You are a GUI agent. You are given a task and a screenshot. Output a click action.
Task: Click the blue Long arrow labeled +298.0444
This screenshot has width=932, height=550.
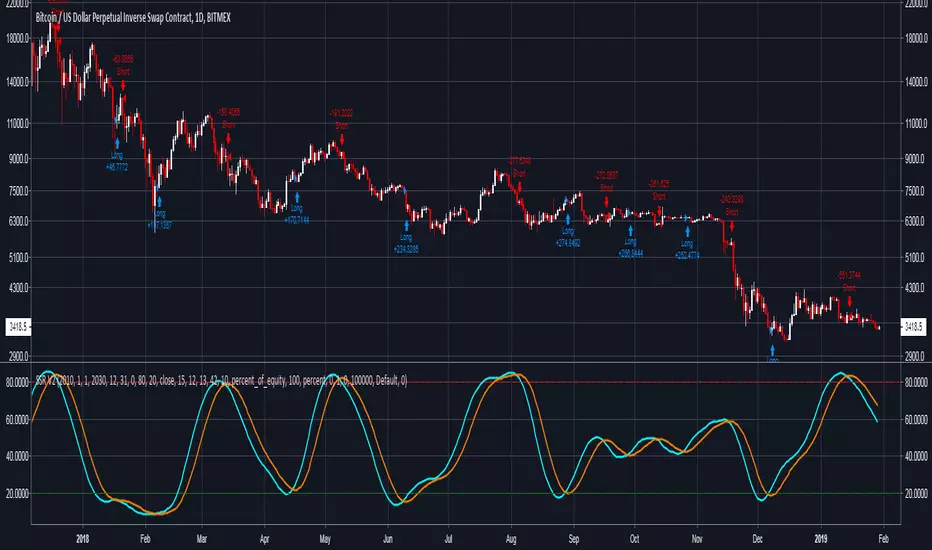[x=629, y=230]
